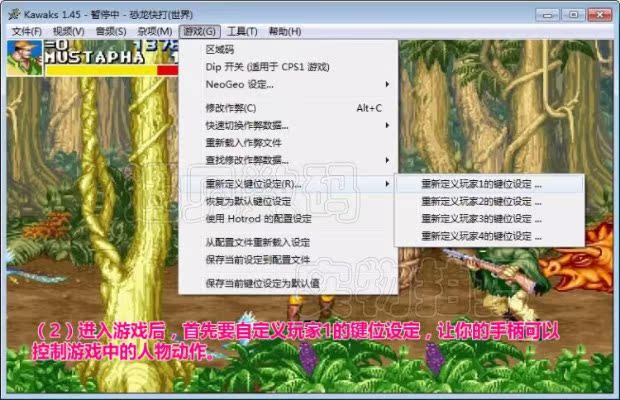Select 重新定义玩家4的键位设定
The image size is (620, 400).
coord(490,236)
